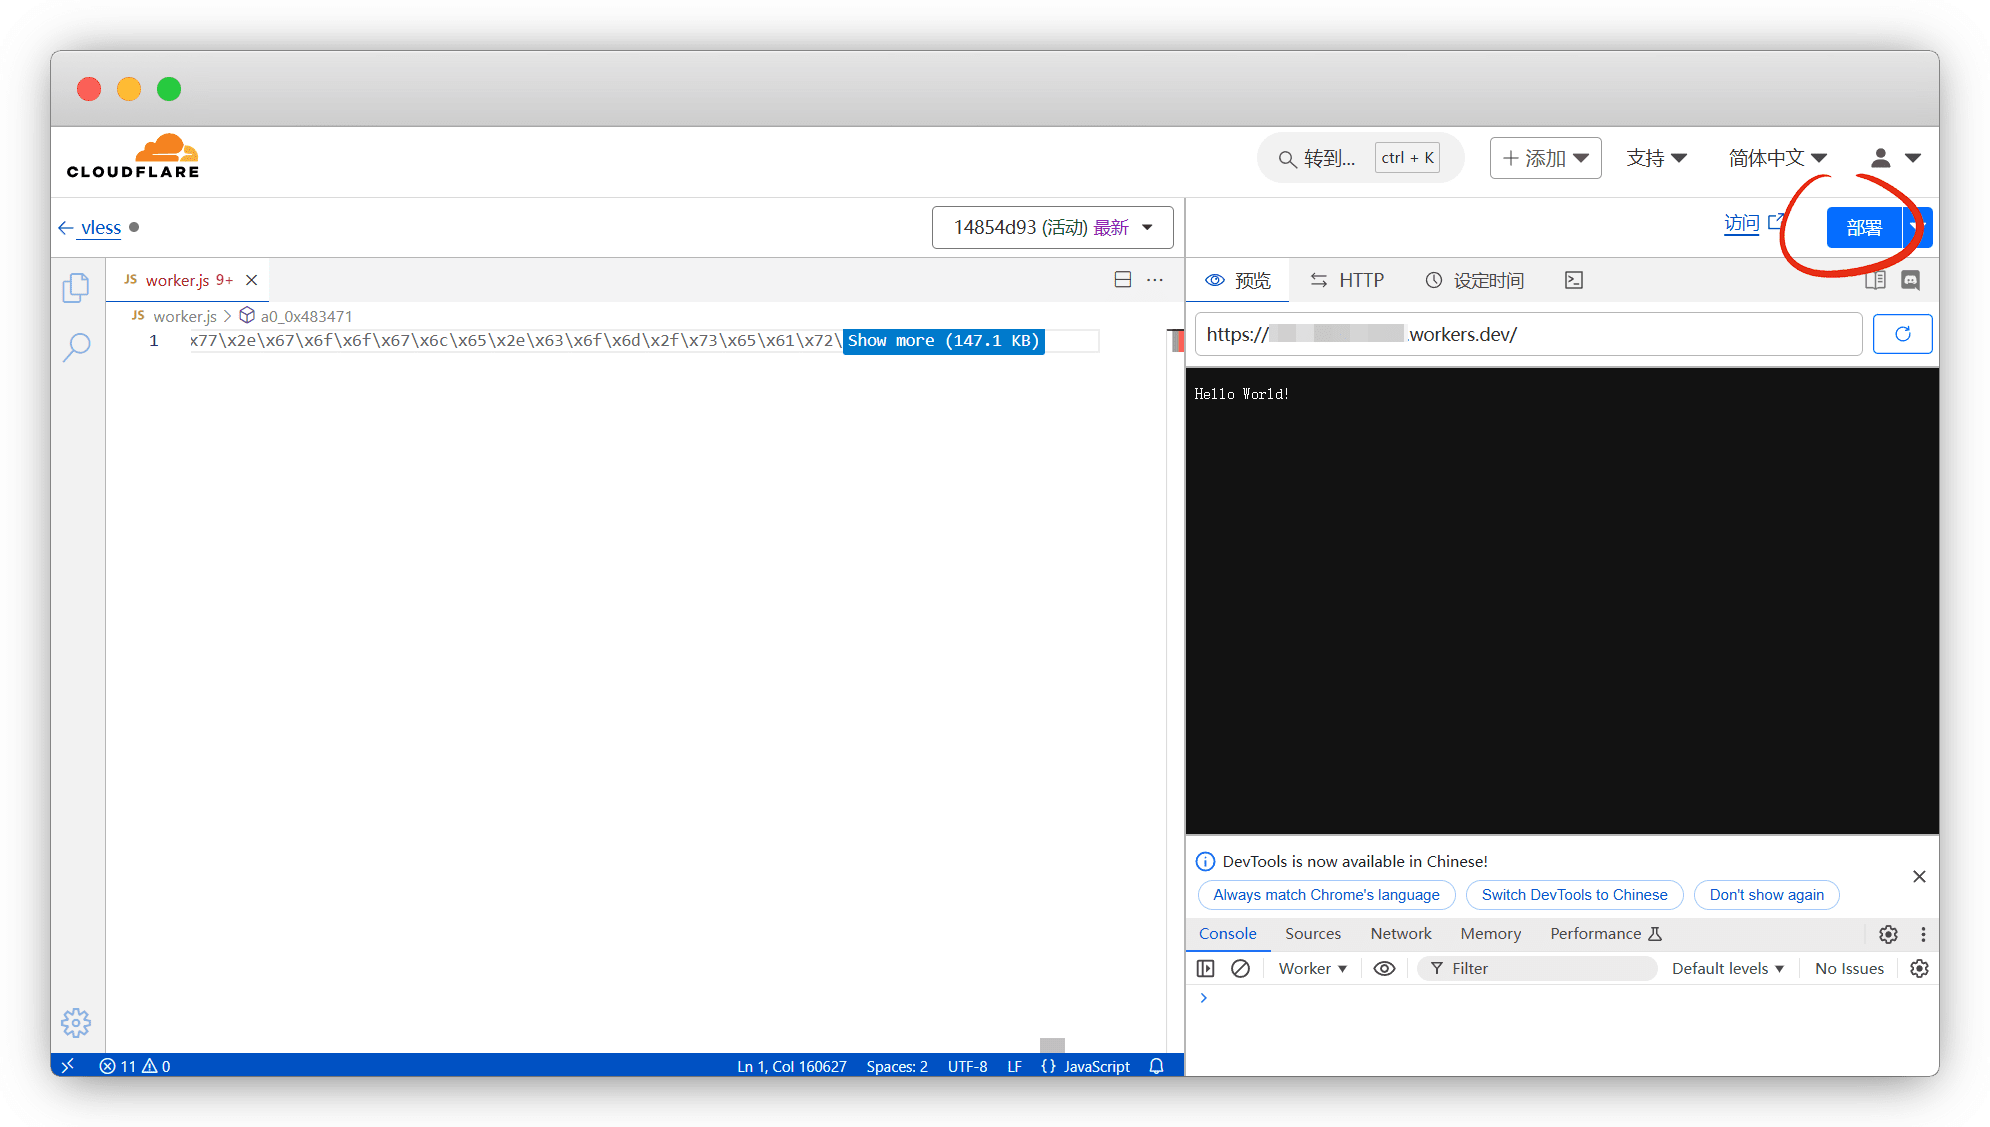Click the workers.dev URL input field
This screenshot has height=1127, width=1990.
[1528, 334]
